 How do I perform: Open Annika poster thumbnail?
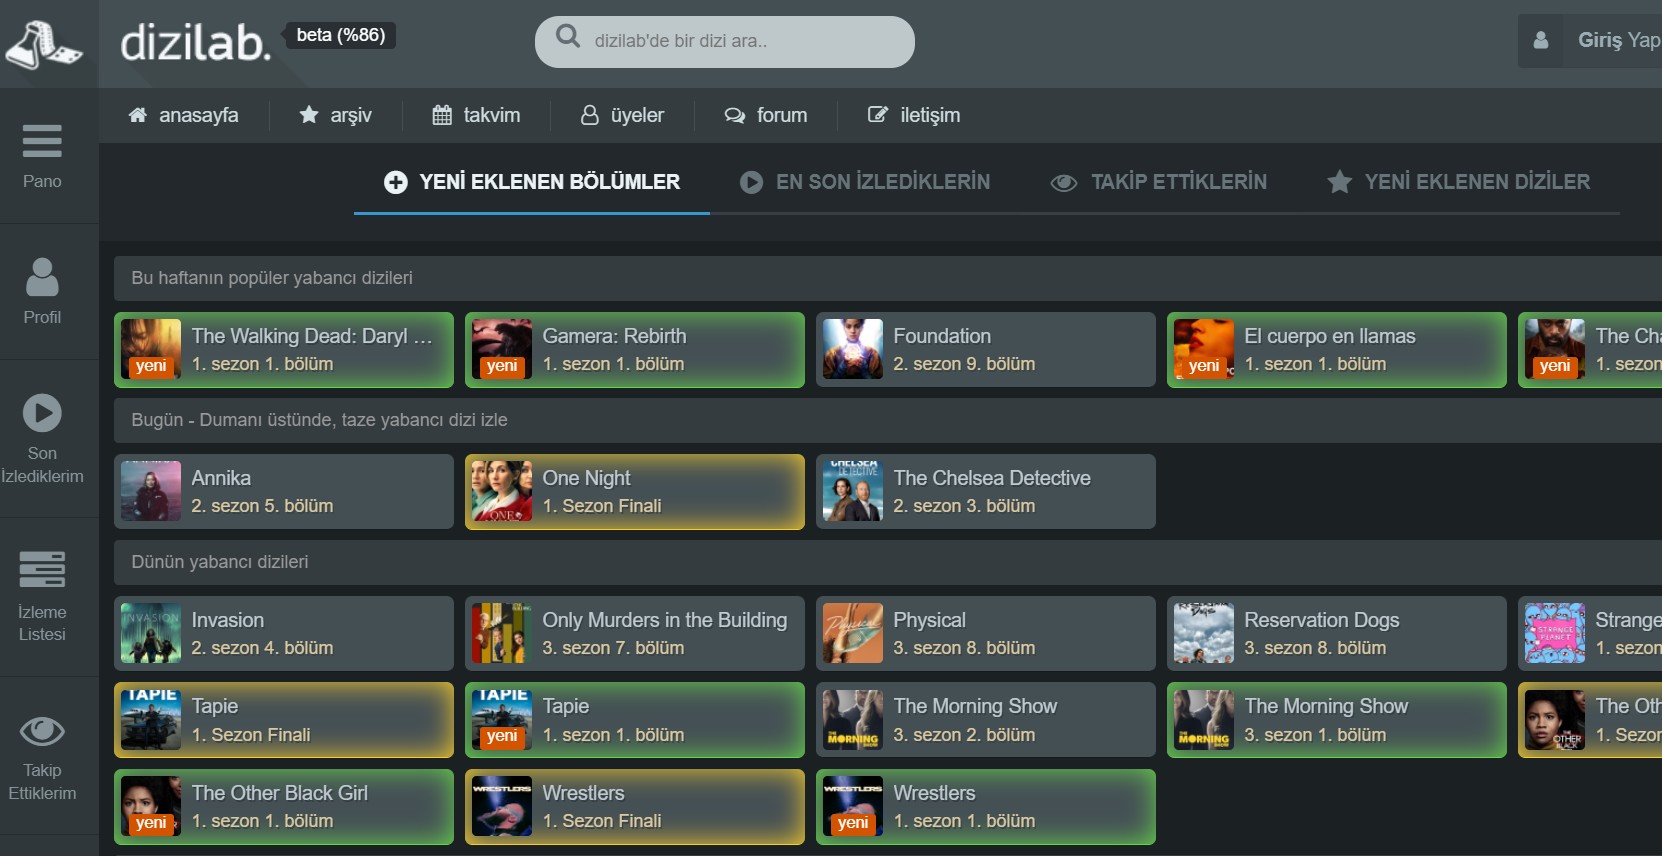[x=151, y=491]
